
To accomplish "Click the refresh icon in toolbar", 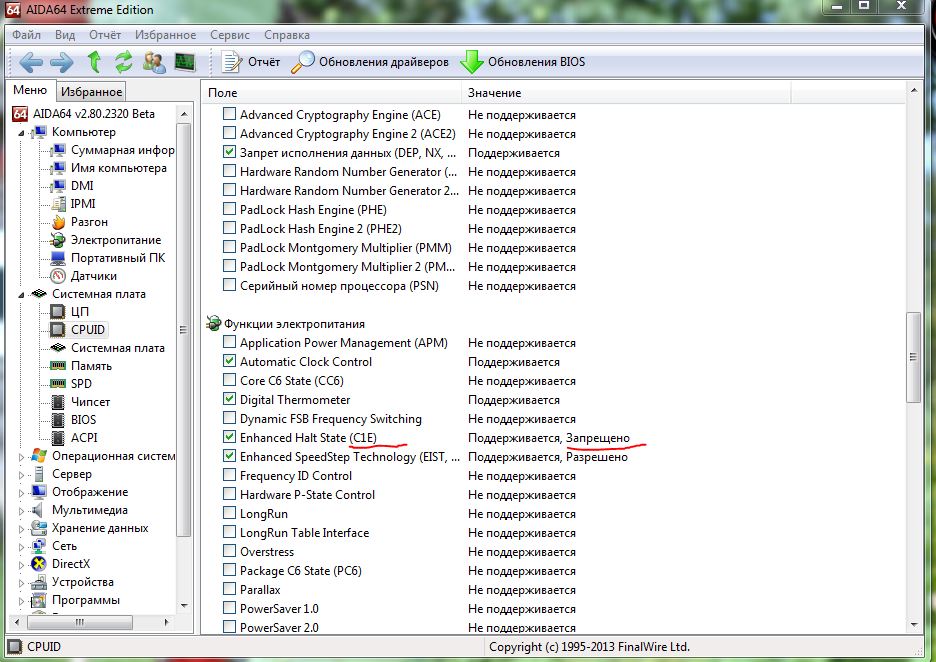I will tap(124, 62).
